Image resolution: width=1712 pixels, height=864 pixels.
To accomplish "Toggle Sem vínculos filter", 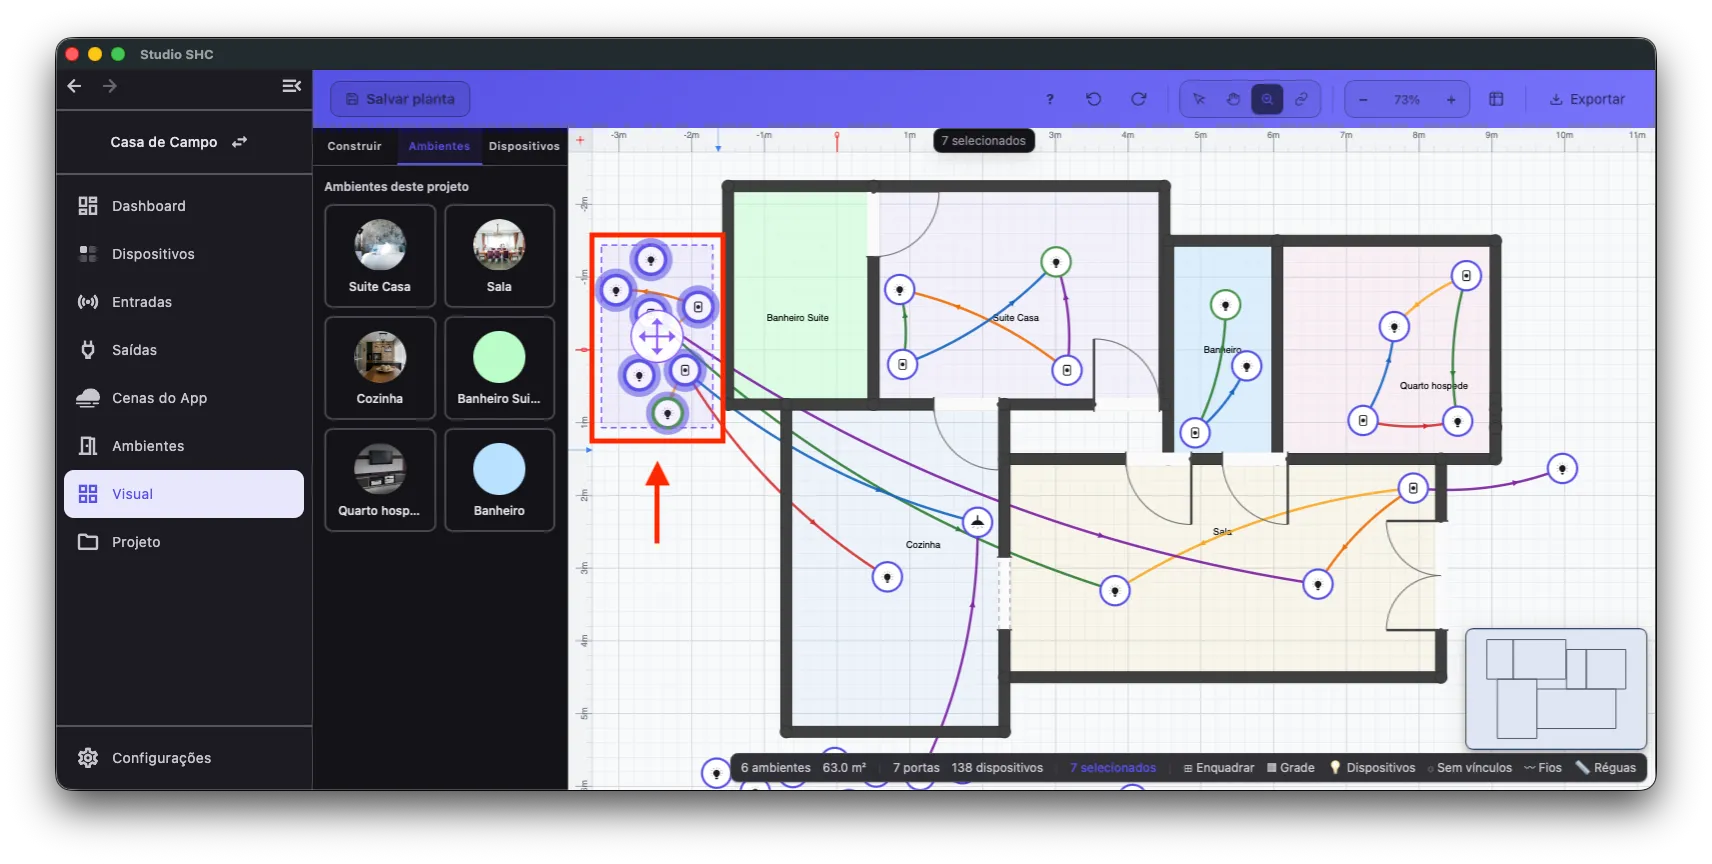I will pyautogui.click(x=1469, y=768).
